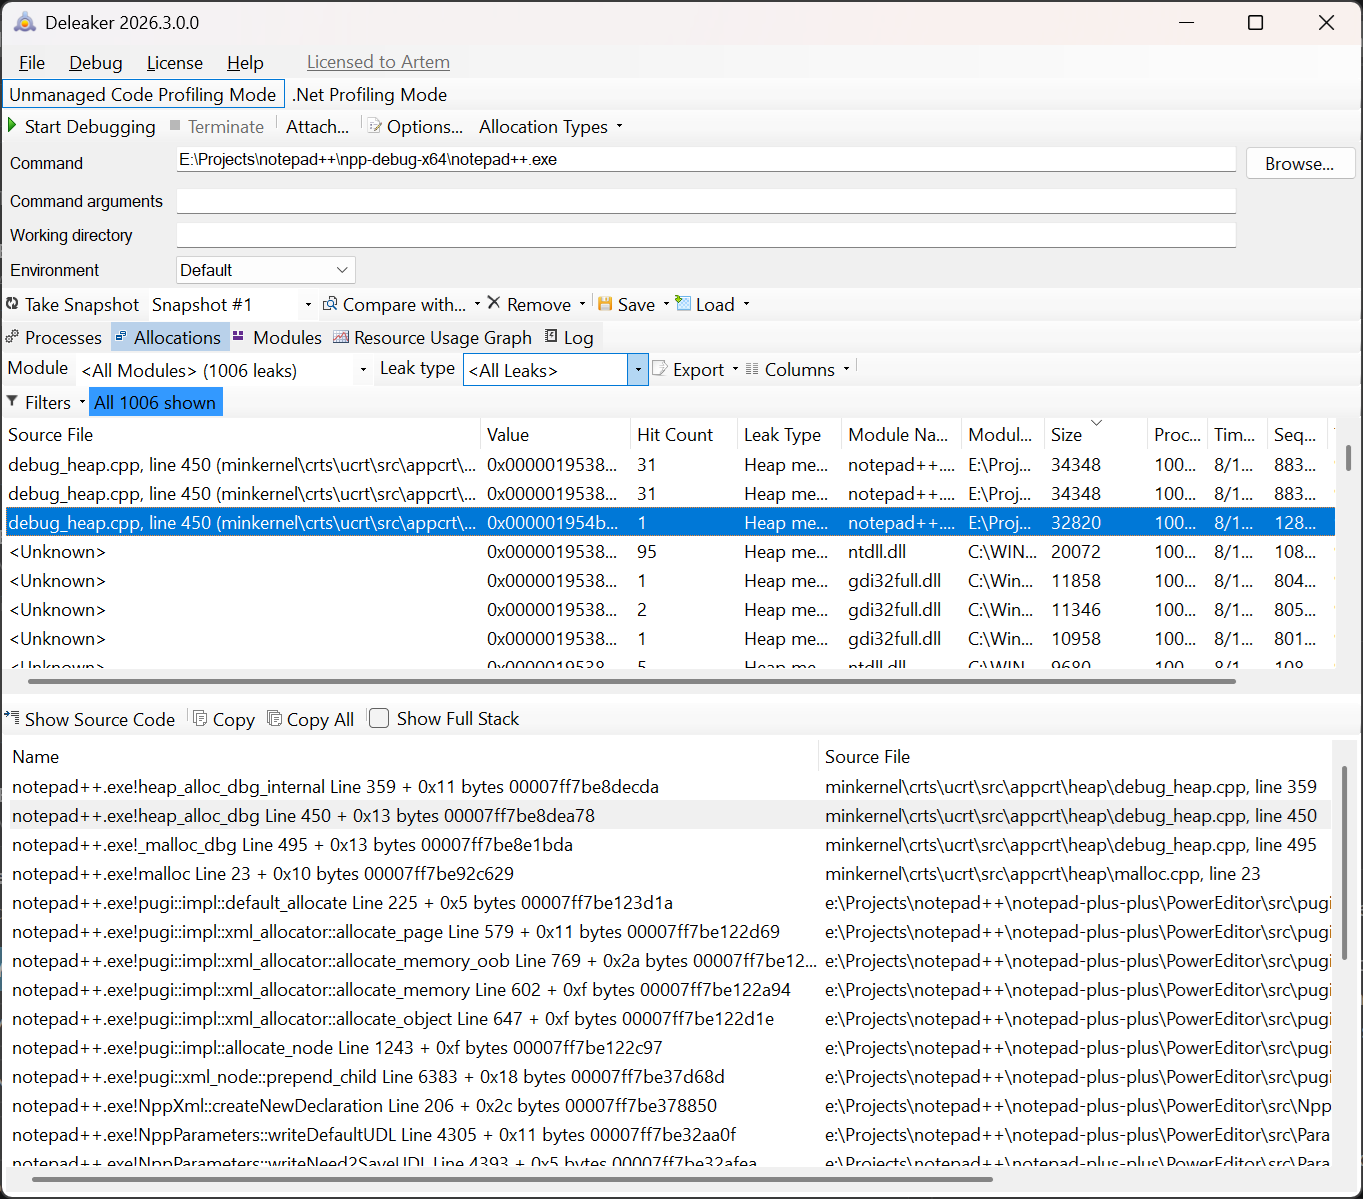This screenshot has width=1363, height=1199.
Task: Select stack frame _malloc_dbg Line 495
Action: coord(670,845)
